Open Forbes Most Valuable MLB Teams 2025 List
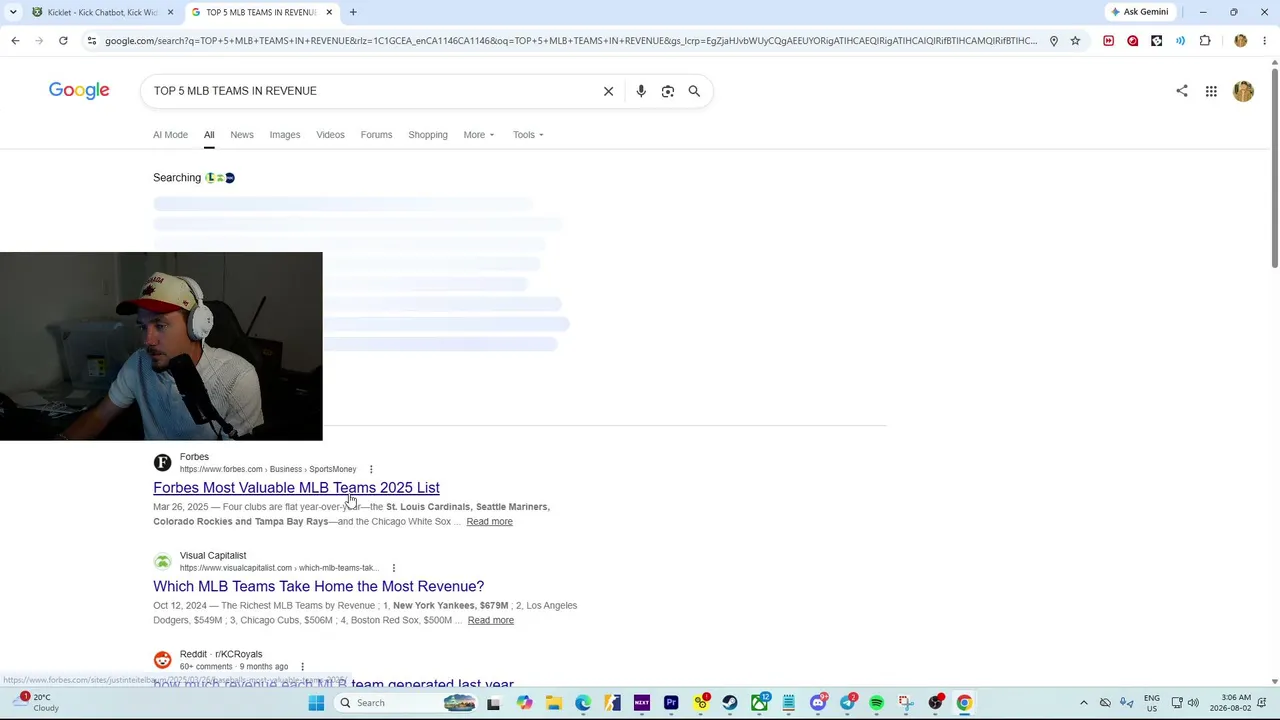Screen dimensions: 1280x720 click(296, 488)
